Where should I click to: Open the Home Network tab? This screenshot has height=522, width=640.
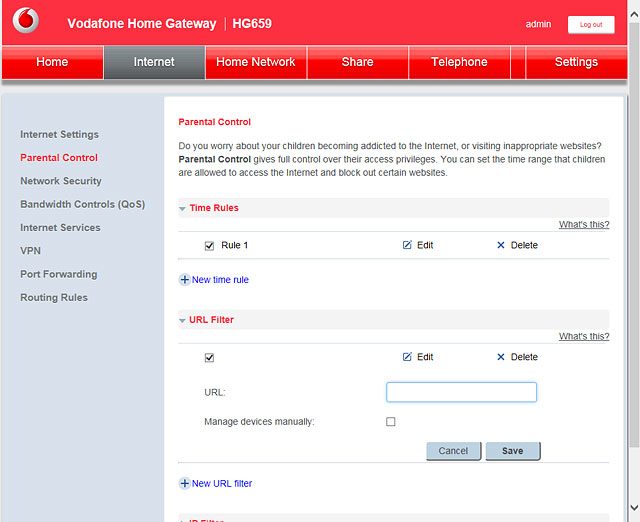tap(256, 62)
